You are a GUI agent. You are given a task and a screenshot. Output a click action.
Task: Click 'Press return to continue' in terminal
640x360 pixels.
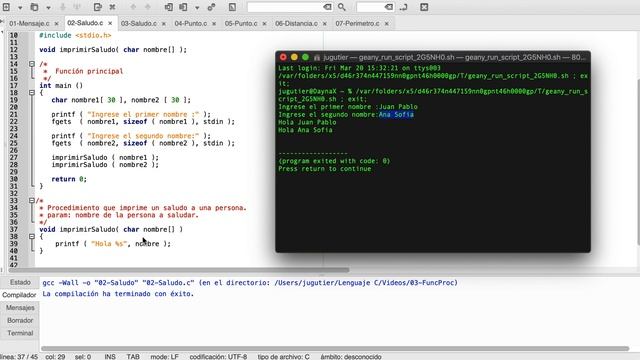pyautogui.click(x=325, y=169)
